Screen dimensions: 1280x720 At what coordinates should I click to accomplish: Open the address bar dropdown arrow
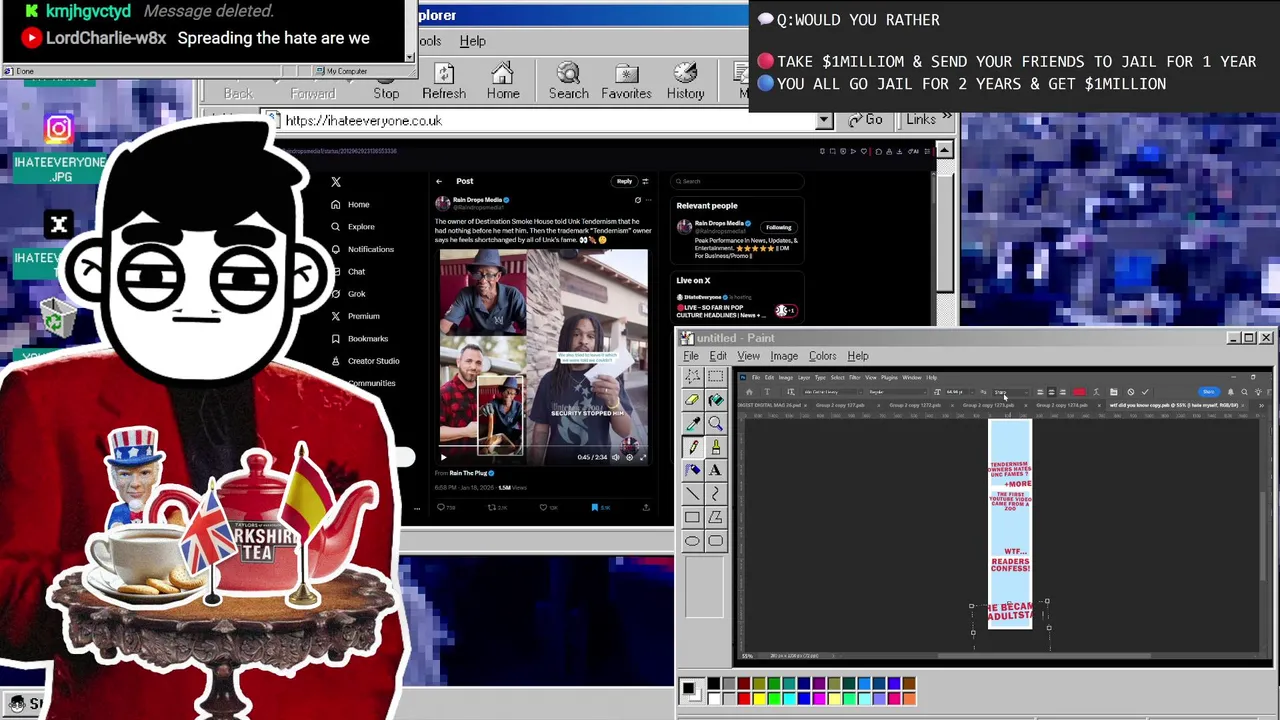[x=824, y=120]
